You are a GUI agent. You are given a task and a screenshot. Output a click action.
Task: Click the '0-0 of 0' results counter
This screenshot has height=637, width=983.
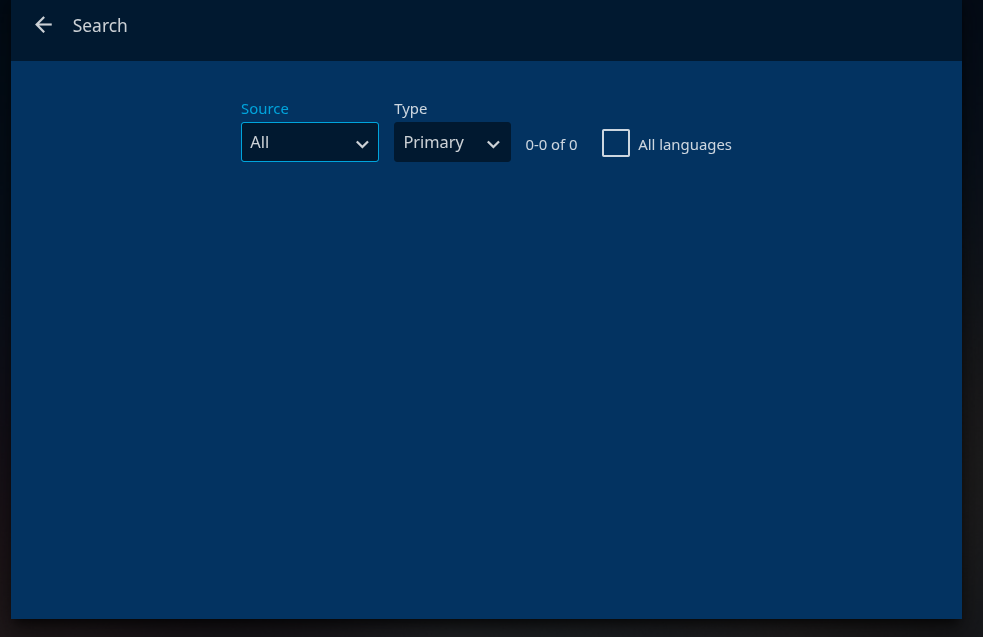tap(551, 145)
